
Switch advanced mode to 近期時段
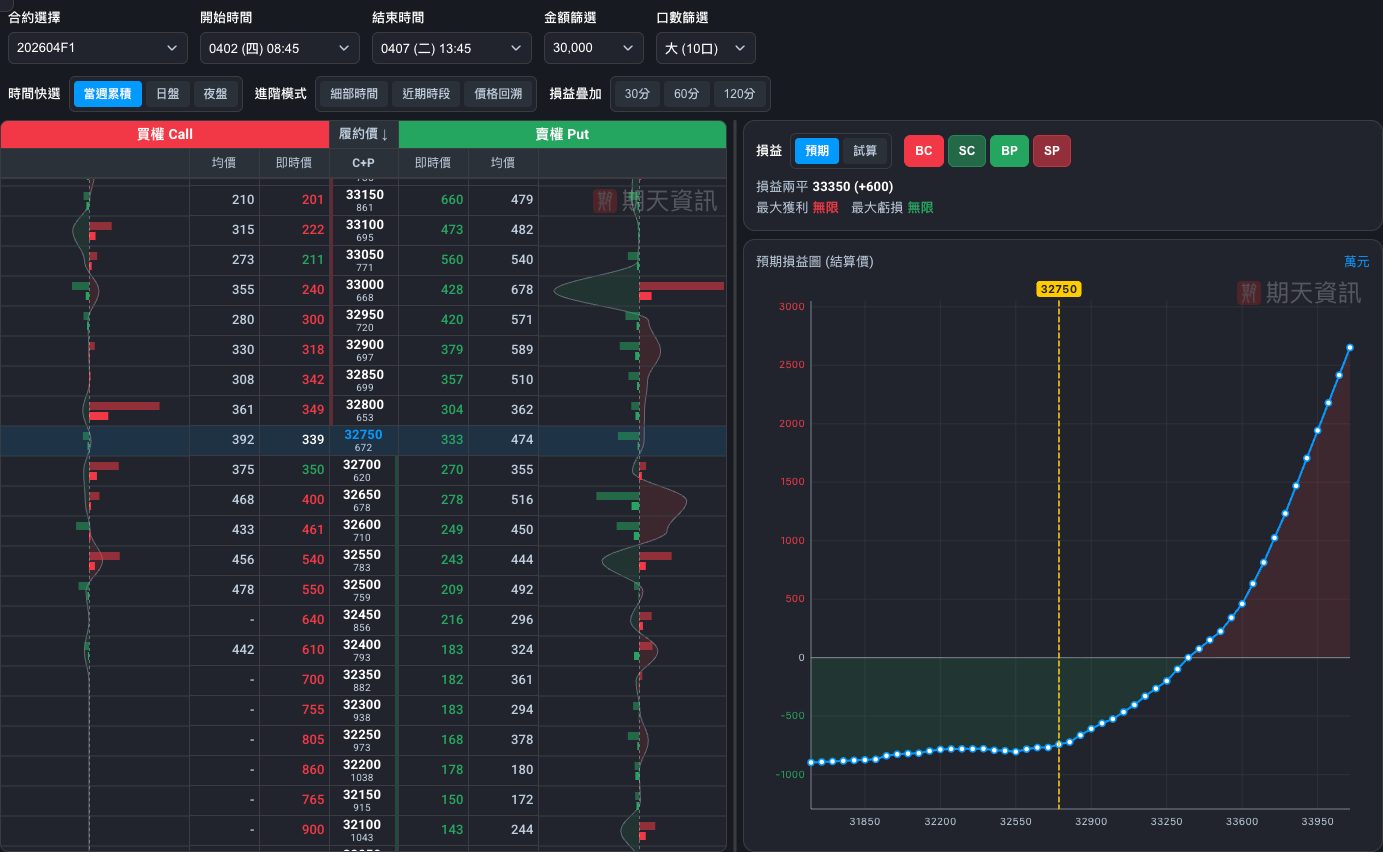pyautogui.click(x=426, y=94)
